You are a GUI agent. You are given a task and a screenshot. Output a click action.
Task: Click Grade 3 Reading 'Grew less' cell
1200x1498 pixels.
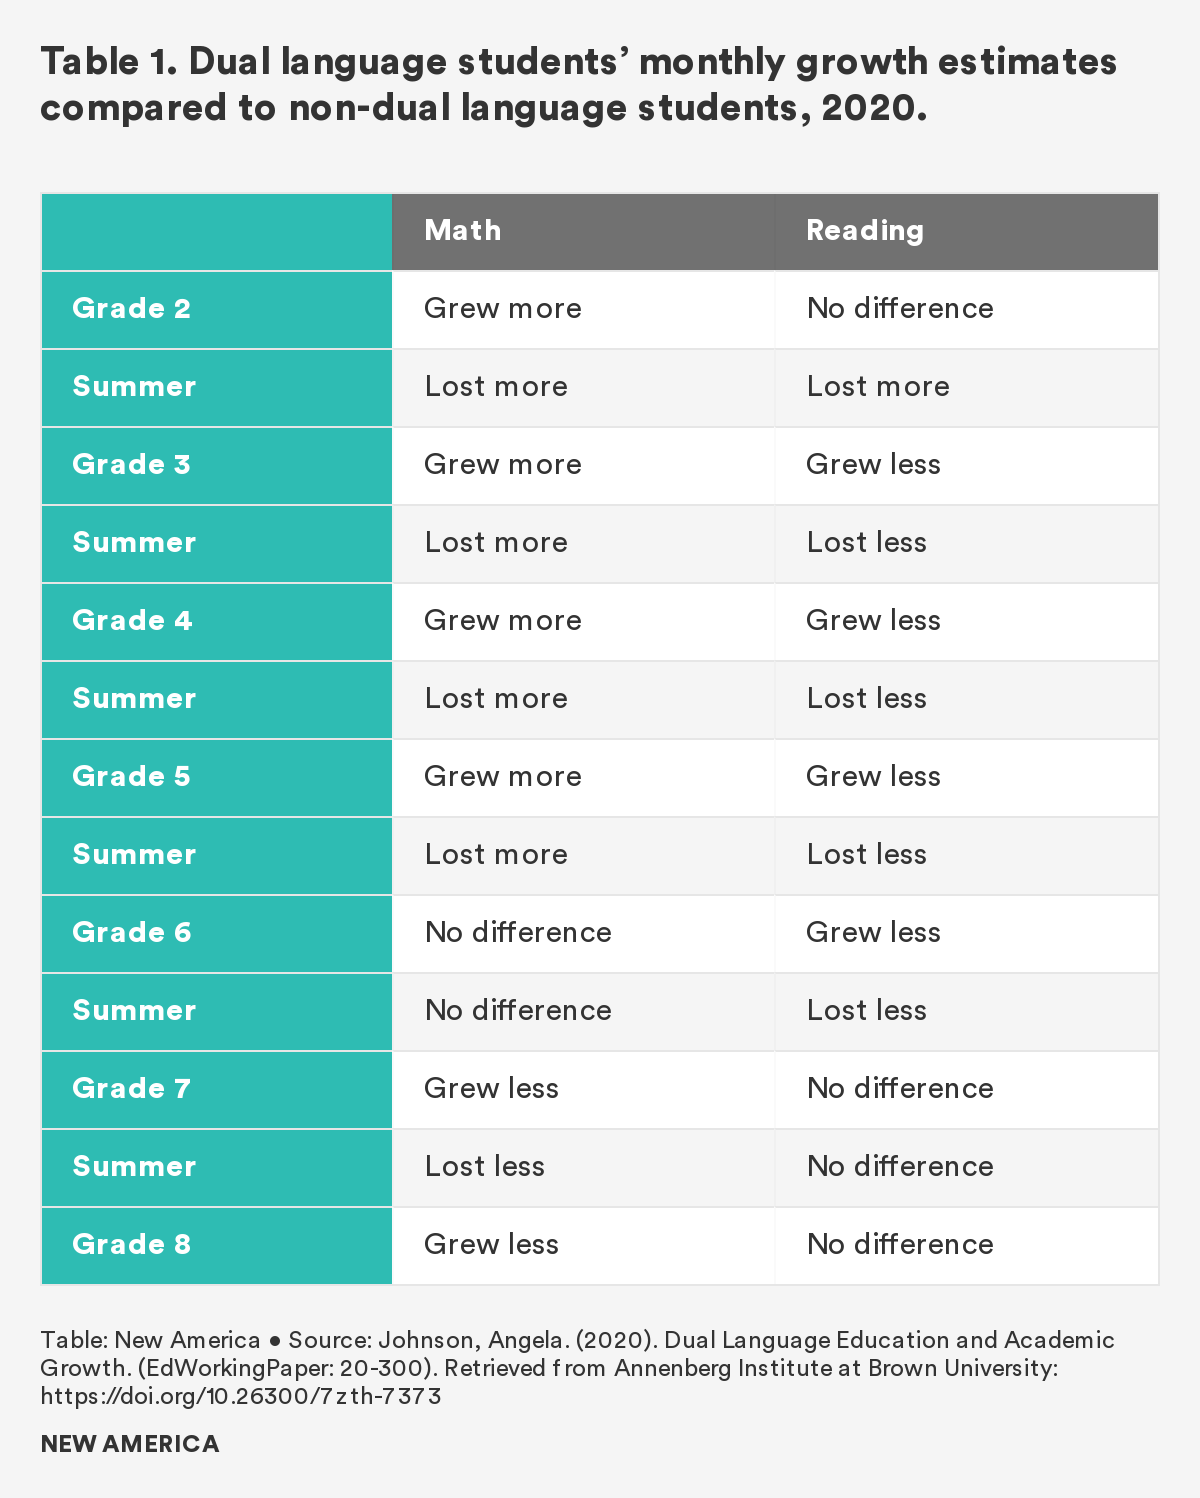pyautogui.click(x=873, y=465)
